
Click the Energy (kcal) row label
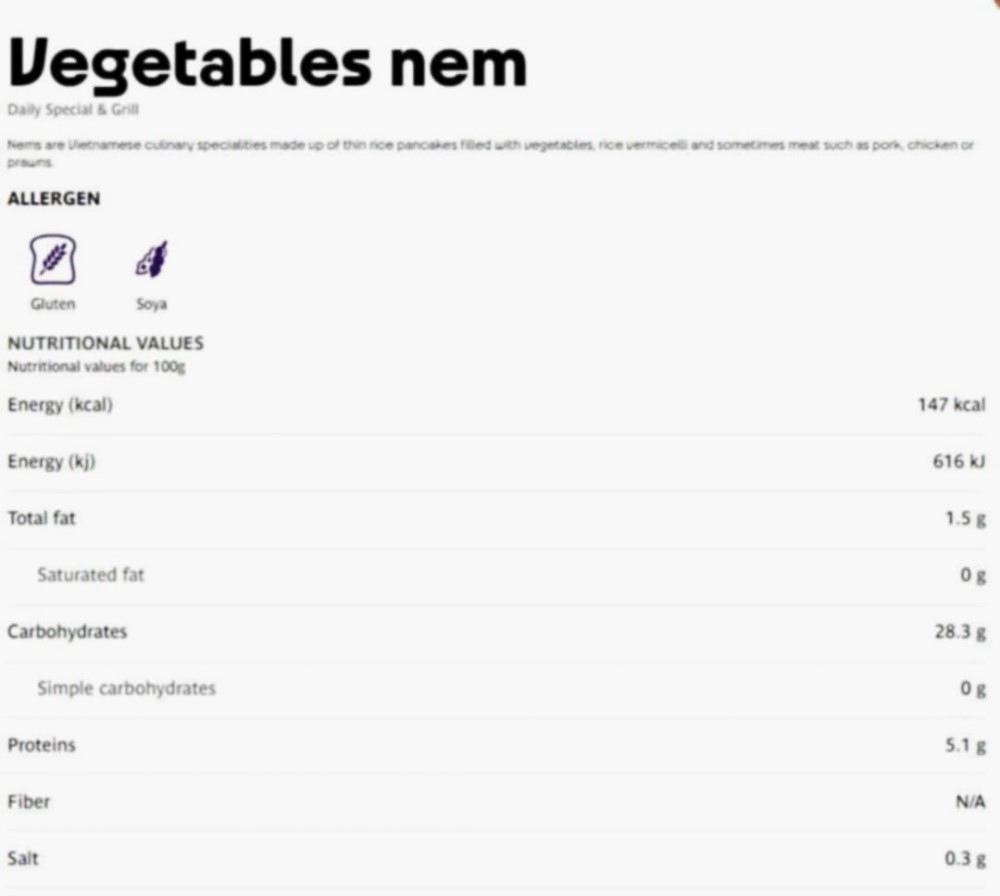pyautogui.click(x=60, y=405)
